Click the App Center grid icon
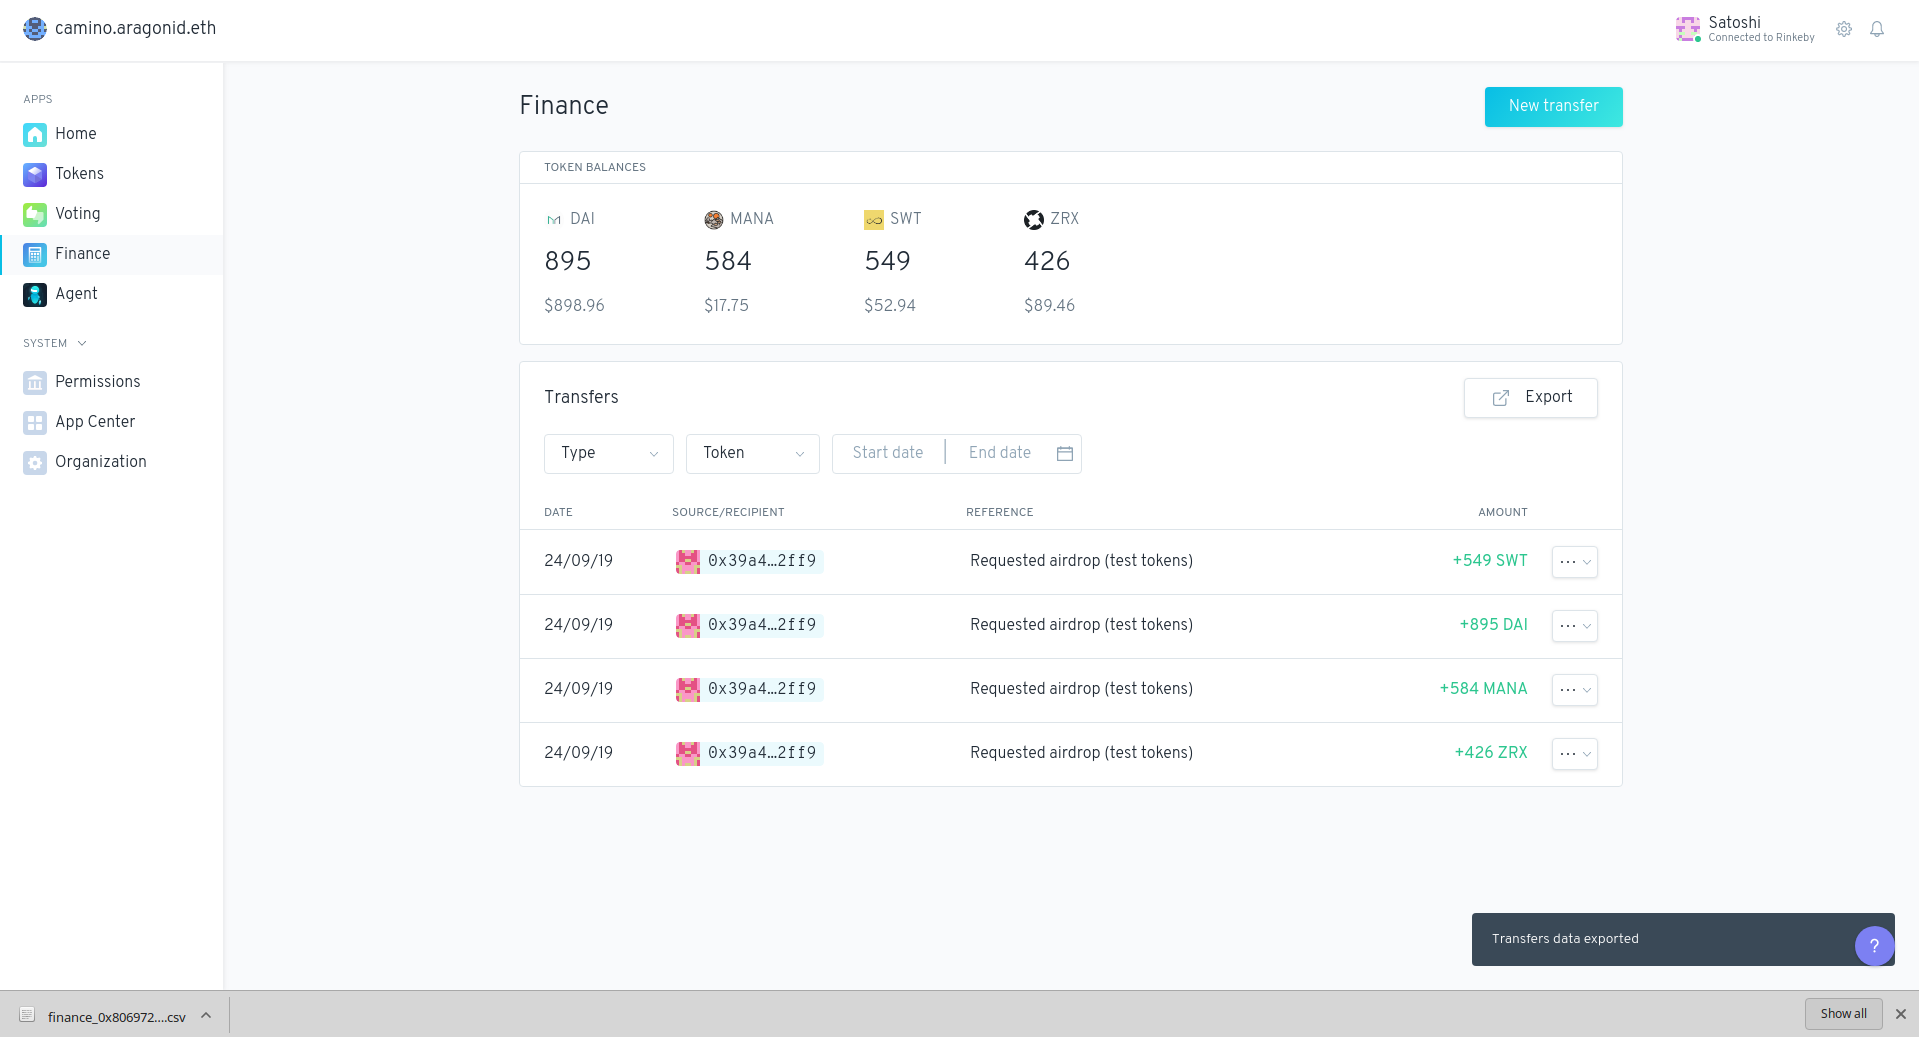 tap(35, 422)
